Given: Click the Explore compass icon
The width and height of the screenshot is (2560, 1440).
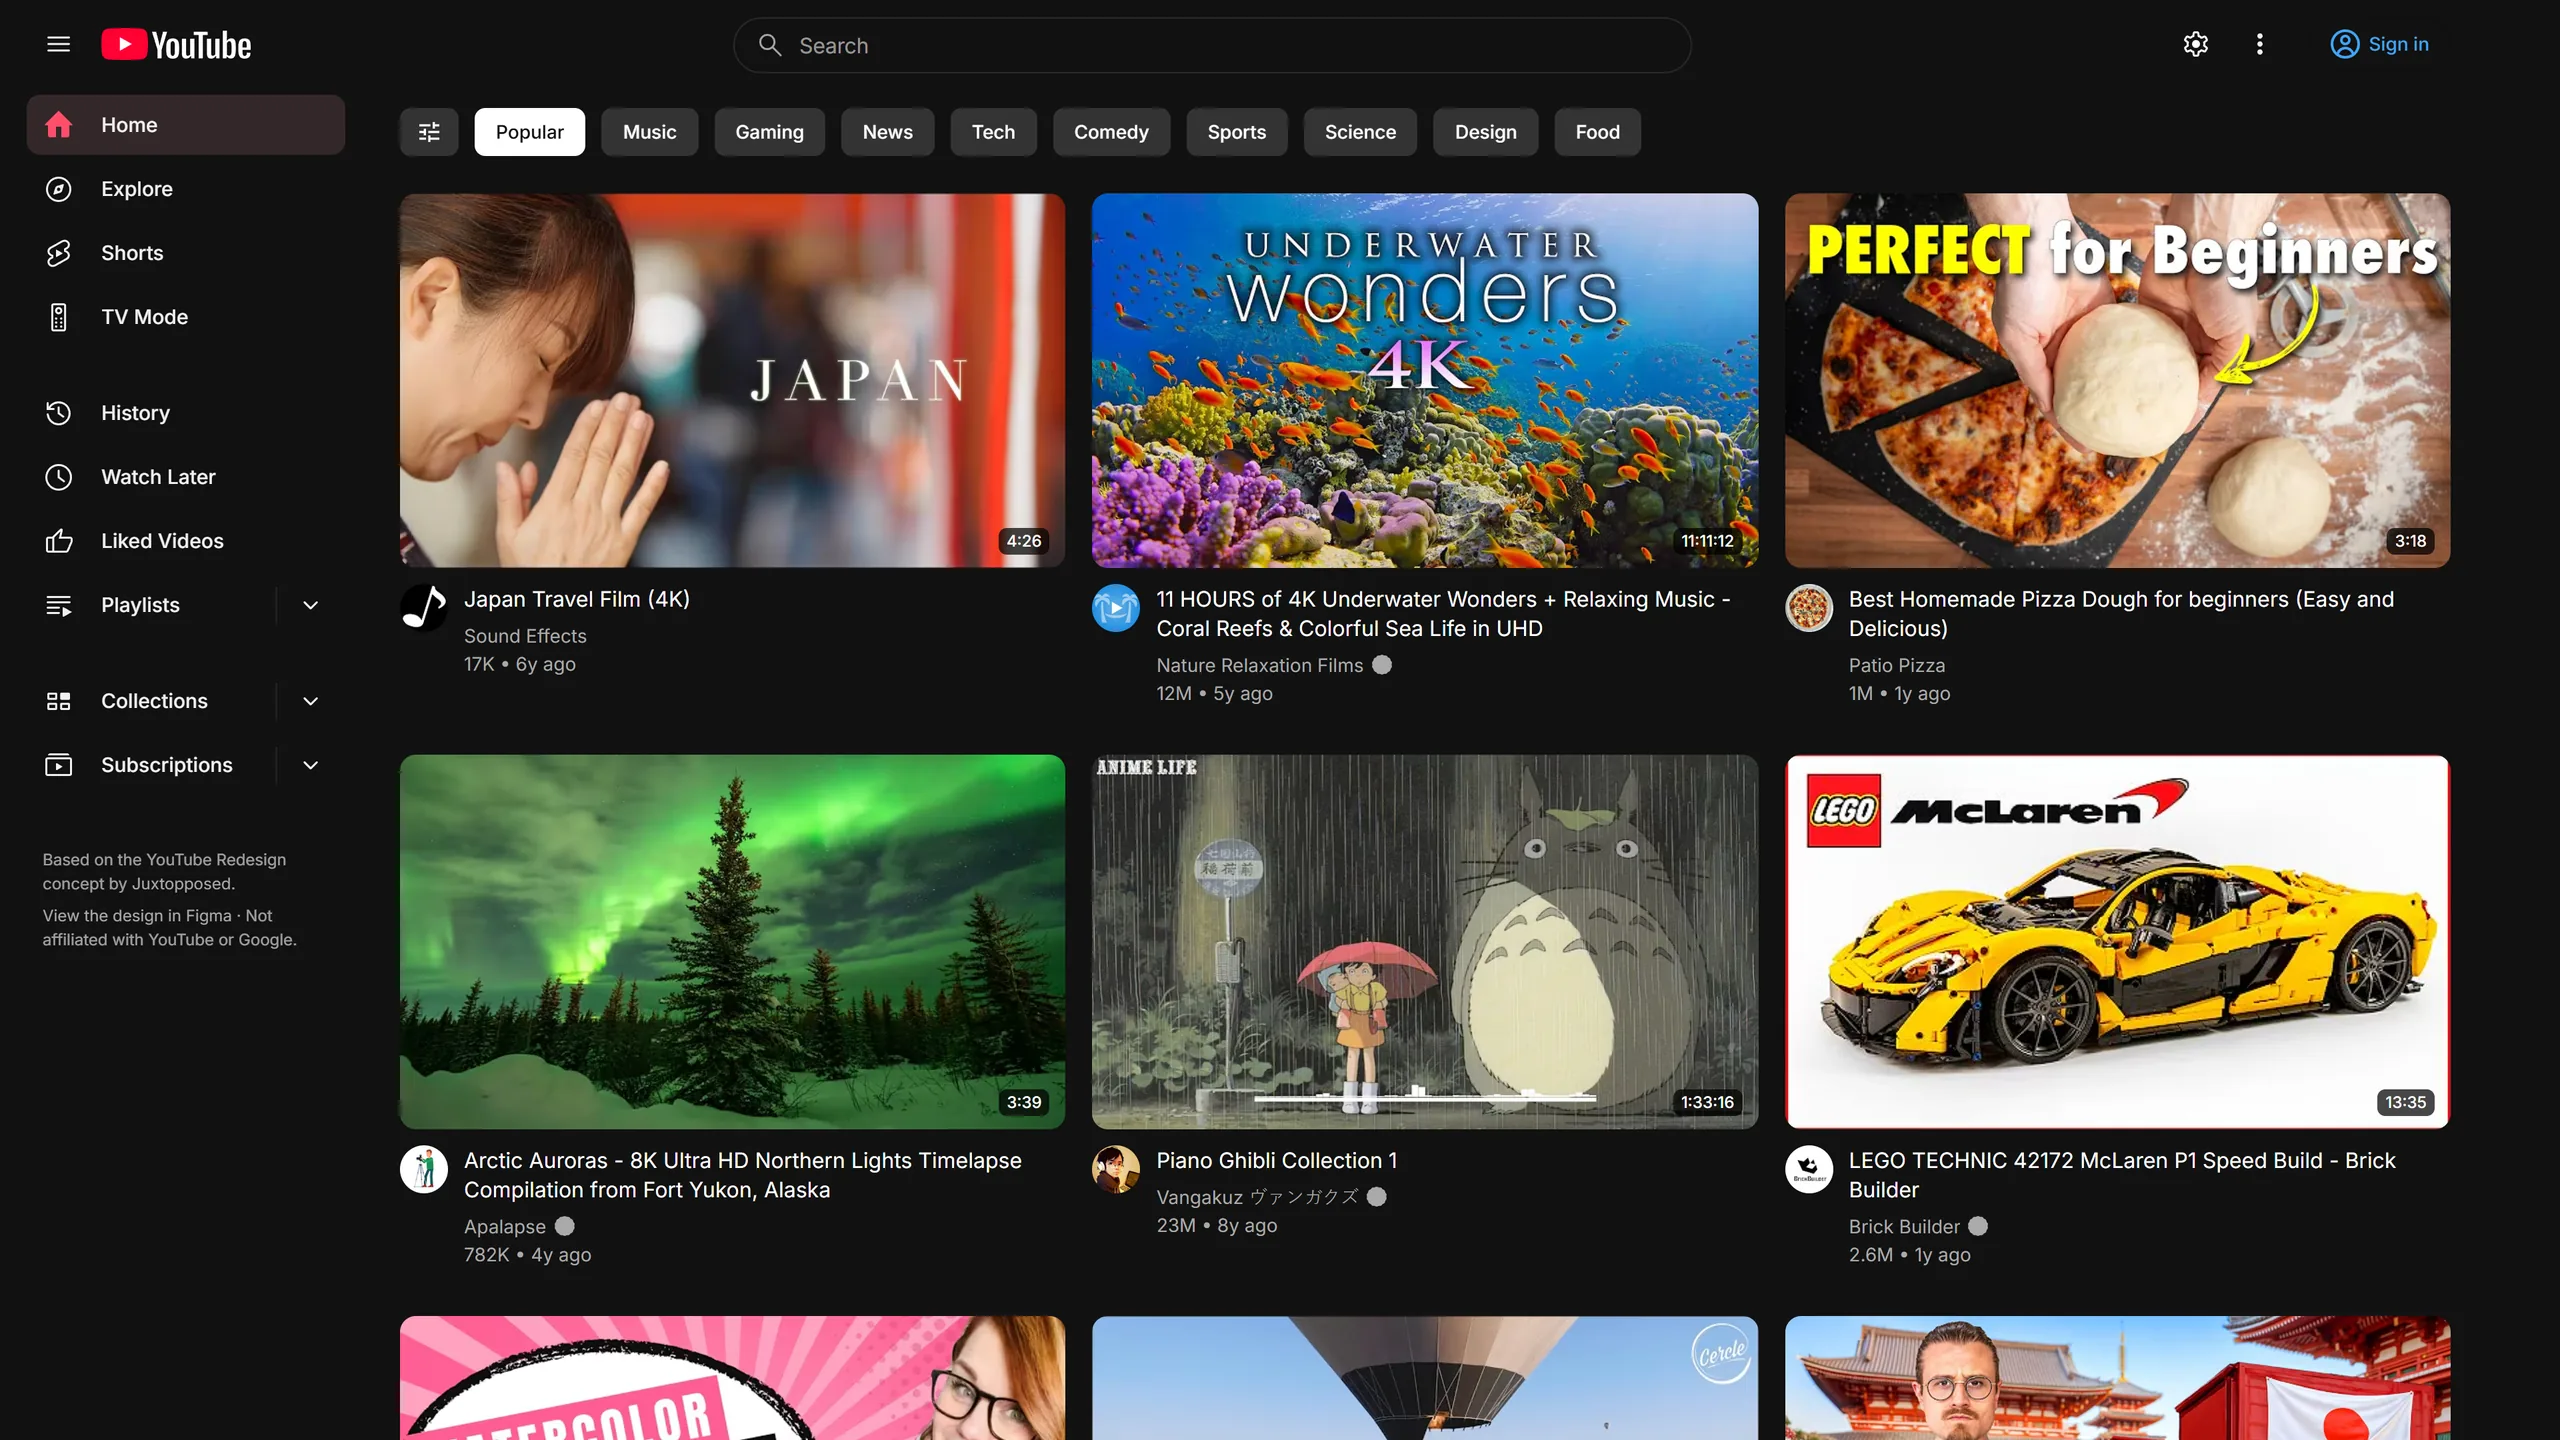Looking at the screenshot, I should (59, 189).
